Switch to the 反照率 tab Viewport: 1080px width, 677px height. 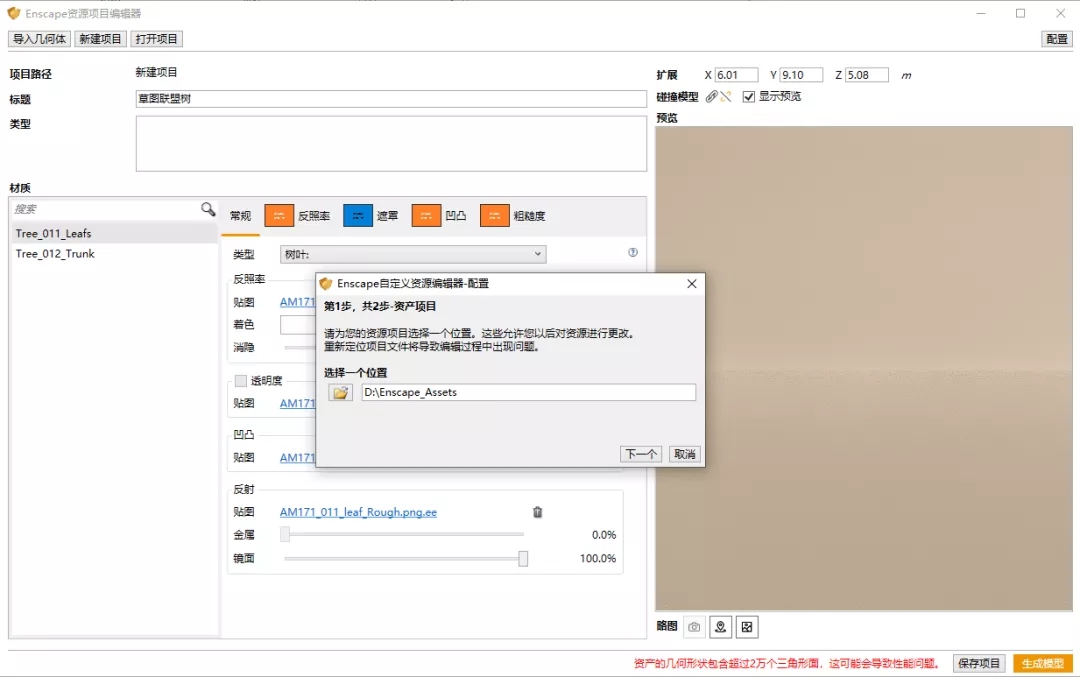(297, 216)
